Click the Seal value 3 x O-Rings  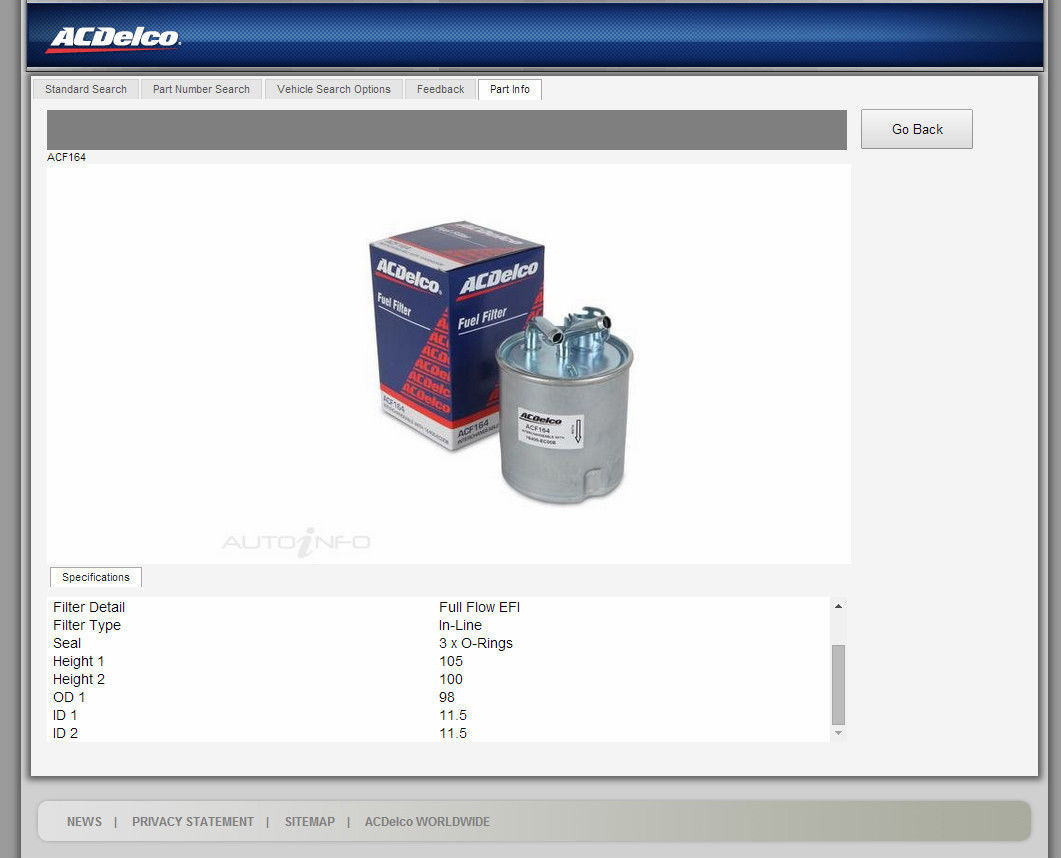[x=476, y=643]
